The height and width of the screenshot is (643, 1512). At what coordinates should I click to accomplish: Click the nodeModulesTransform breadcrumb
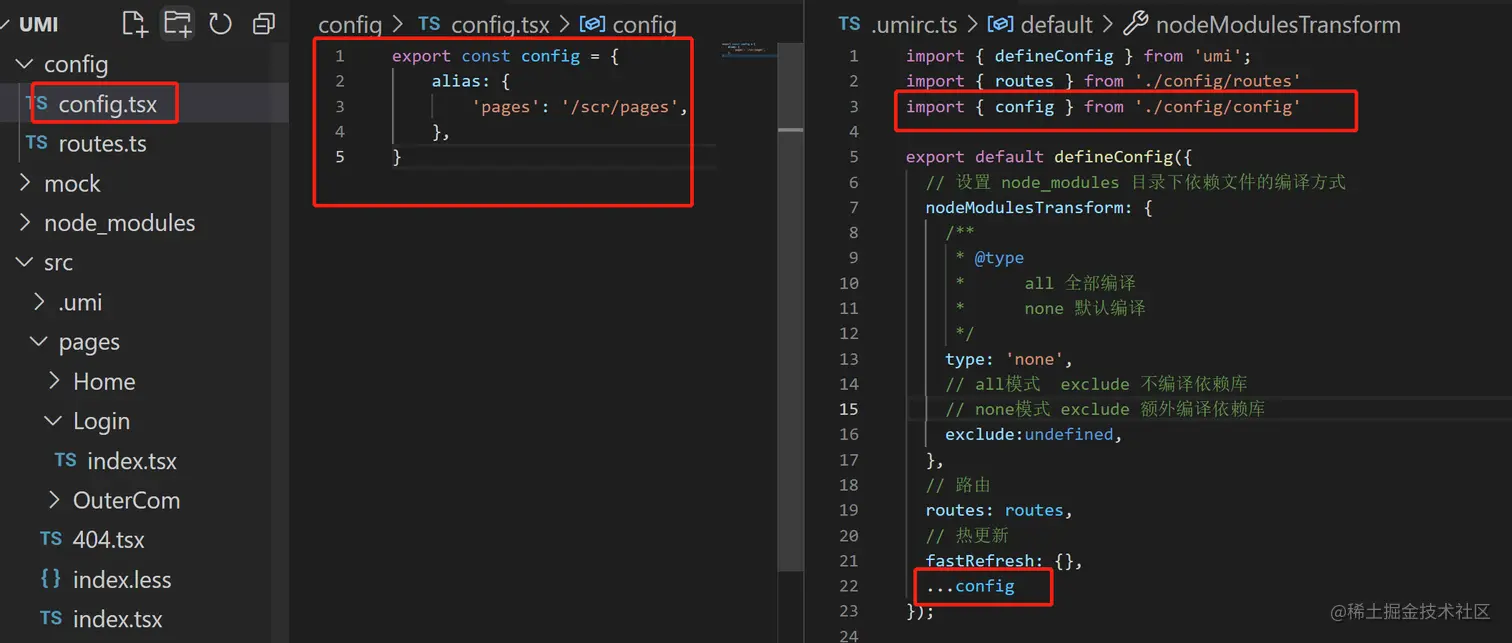[1278, 25]
